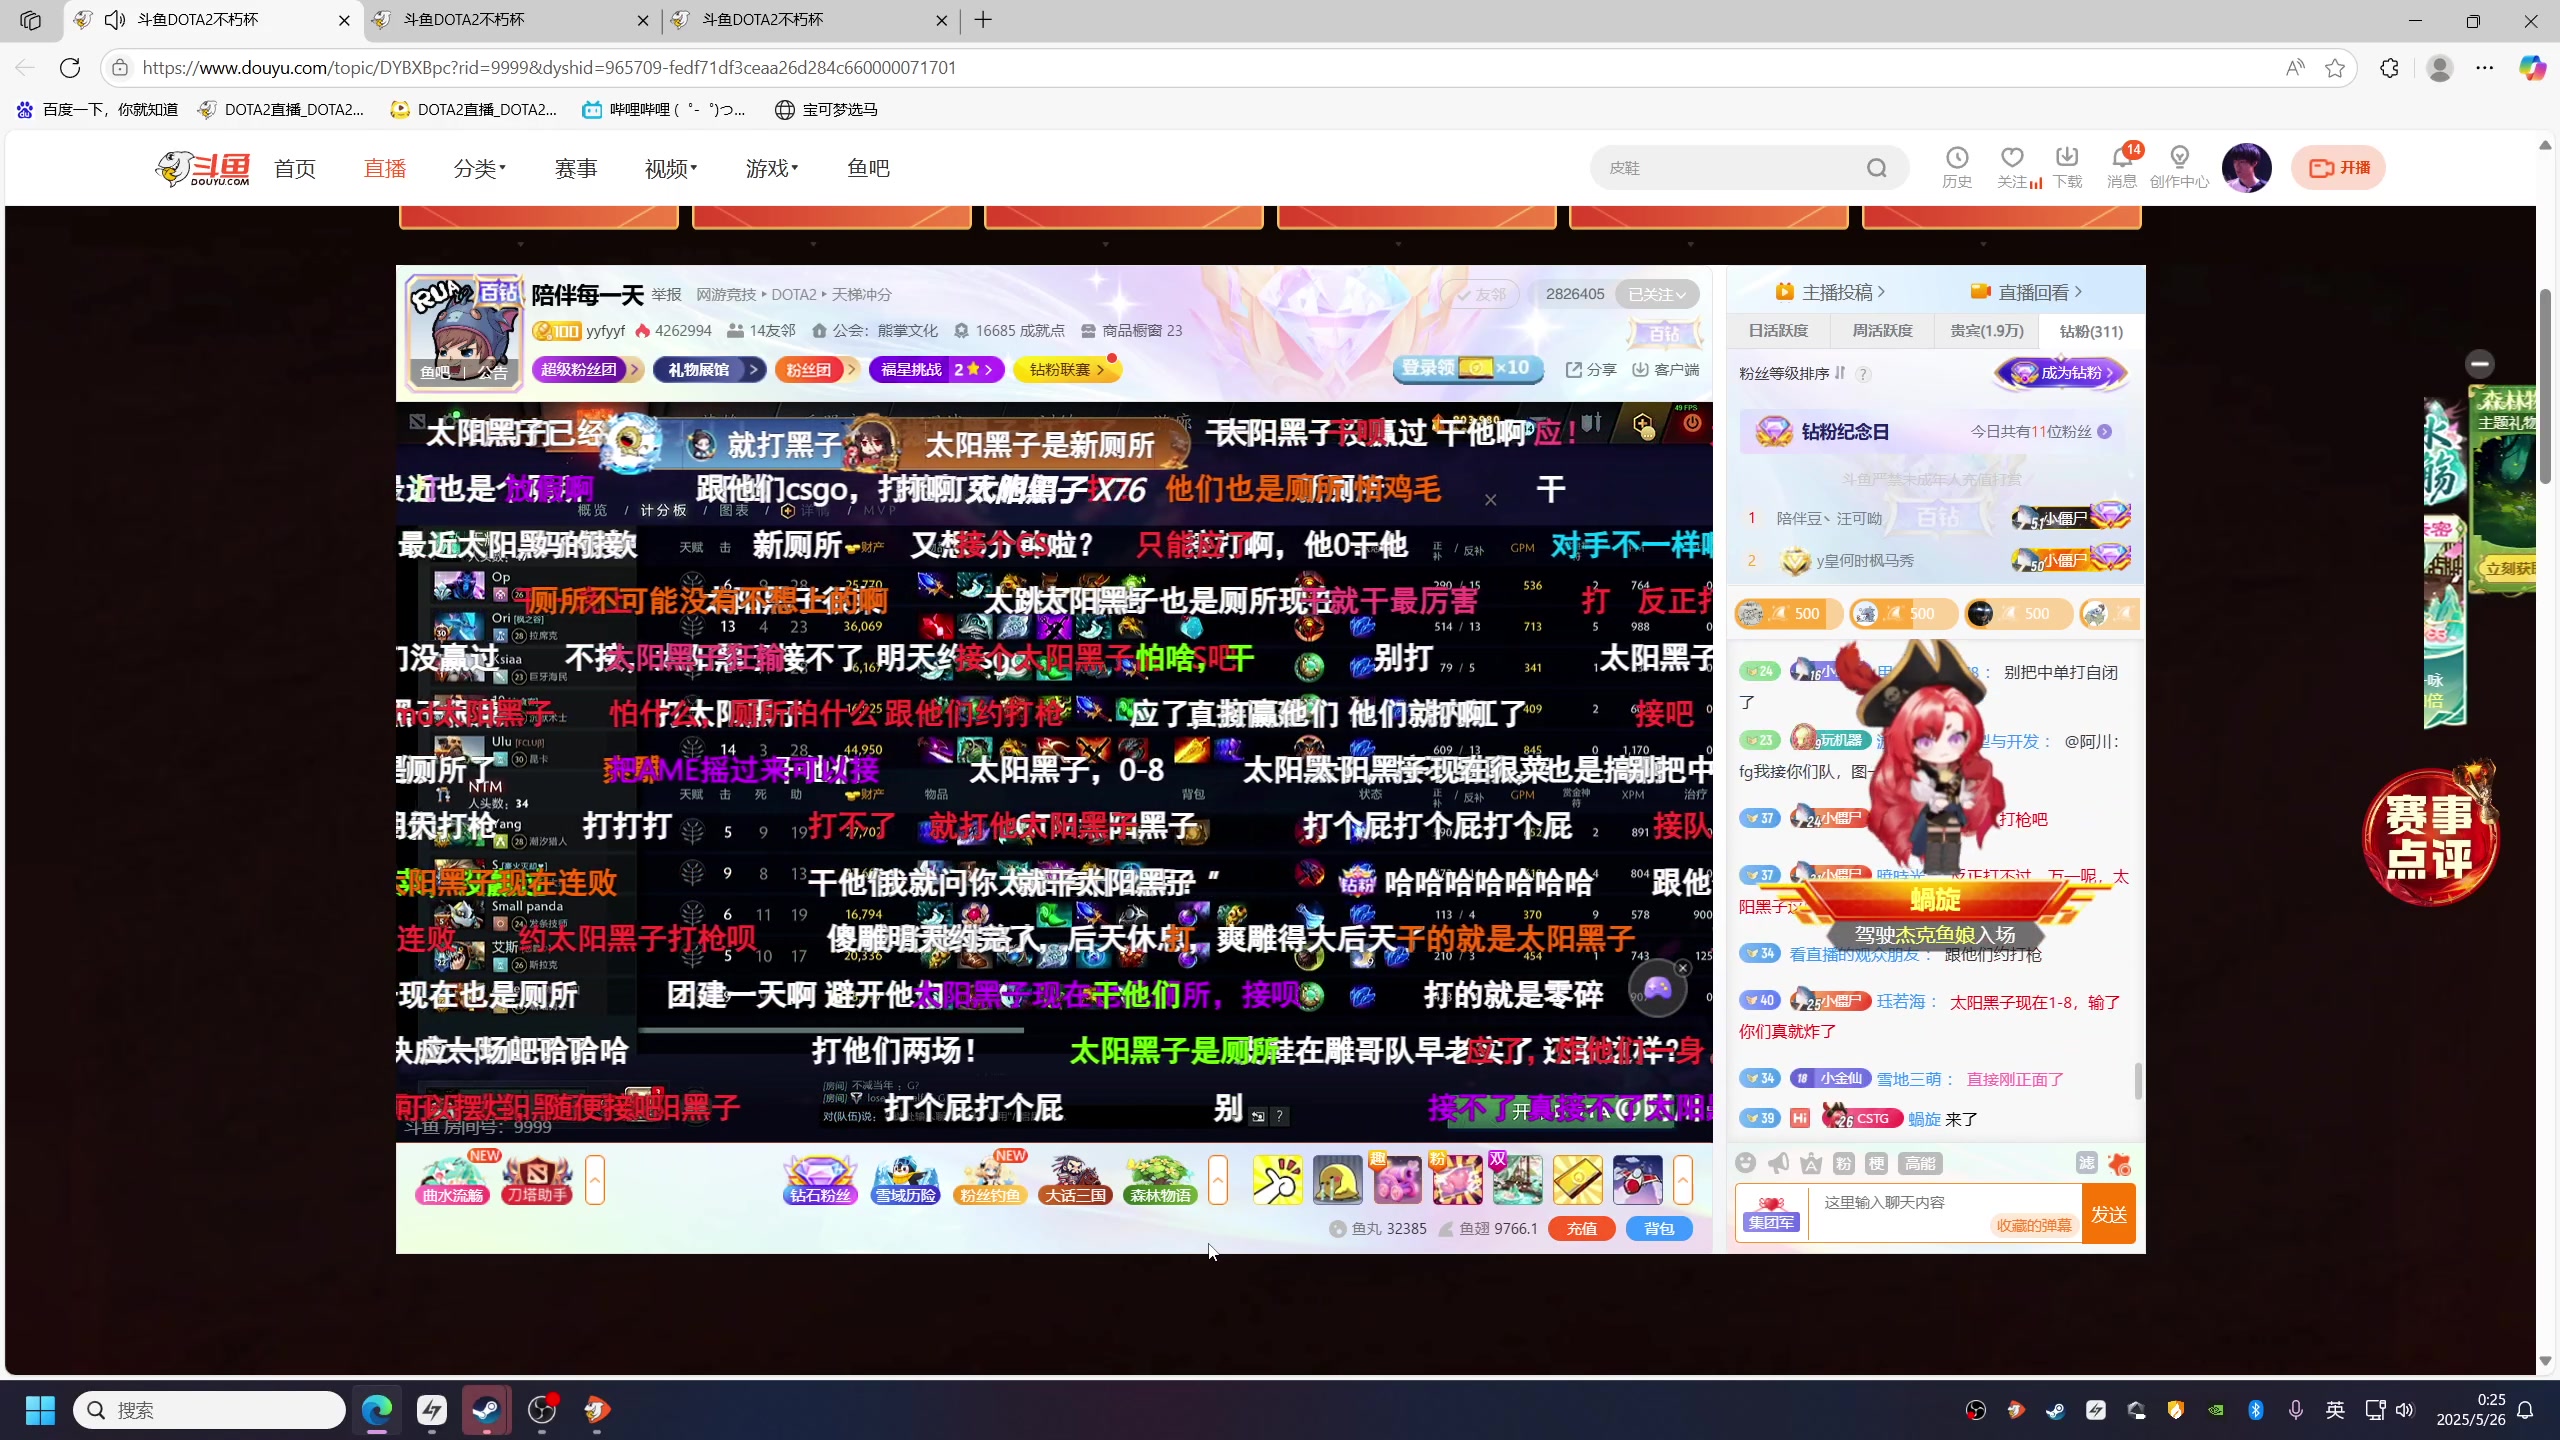Open the floating gamepad icon on the video

(1658, 988)
